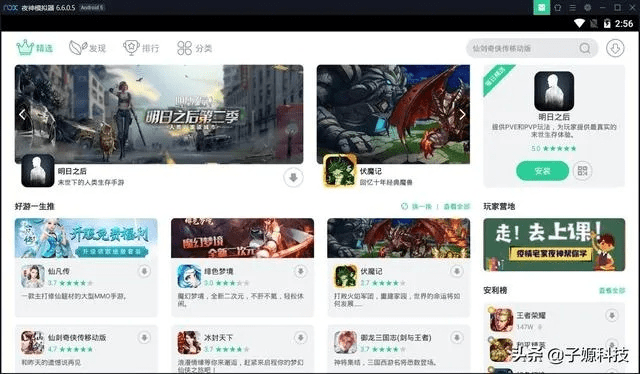Go to the 分类 categories tab
The image size is (640, 374).
pyautogui.click(x=194, y=48)
